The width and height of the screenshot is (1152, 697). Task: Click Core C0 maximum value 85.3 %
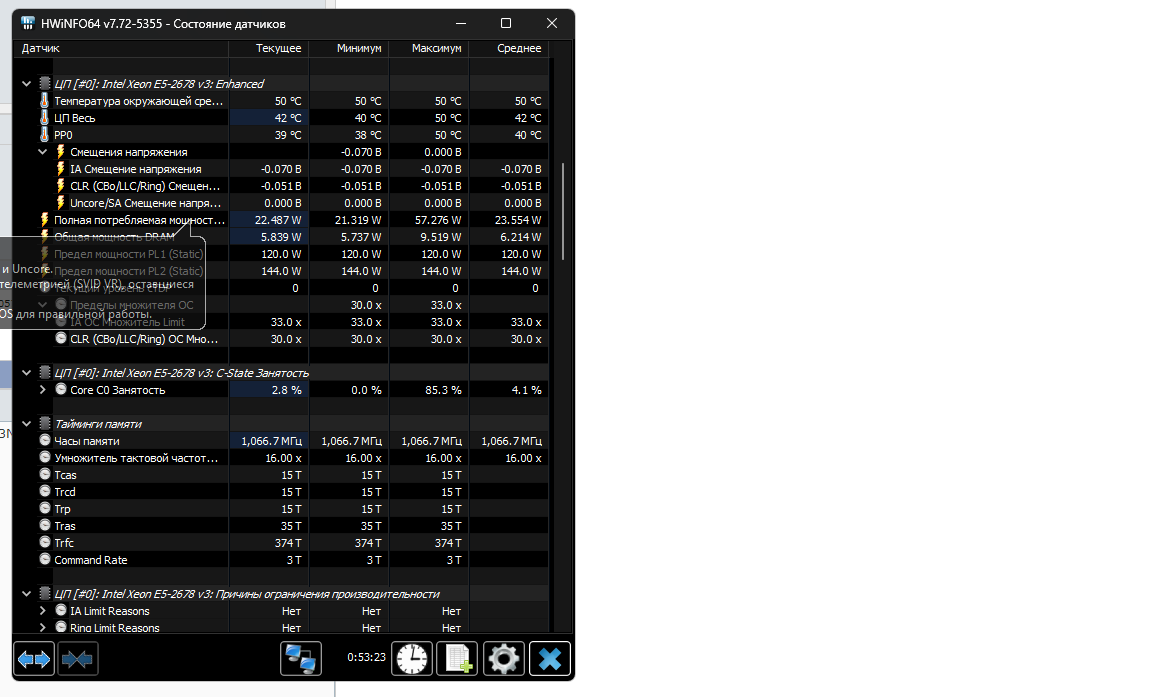click(443, 390)
